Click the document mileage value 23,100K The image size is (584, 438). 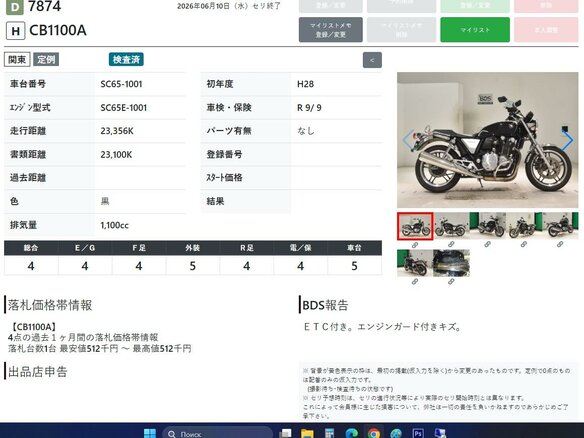[x=116, y=155]
